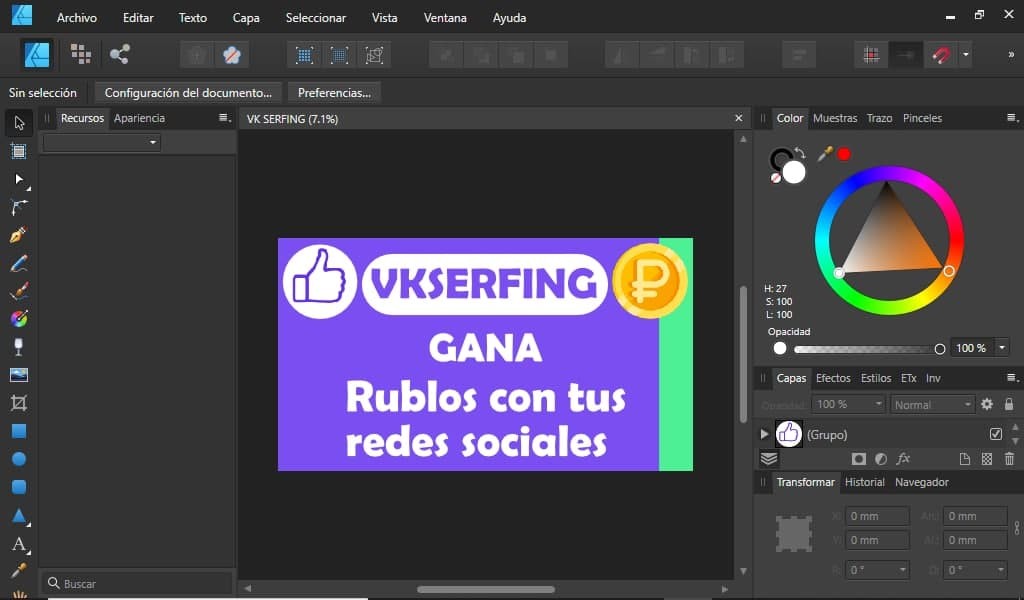
Task: Open the Capas panel options menu
Action: 1012,377
